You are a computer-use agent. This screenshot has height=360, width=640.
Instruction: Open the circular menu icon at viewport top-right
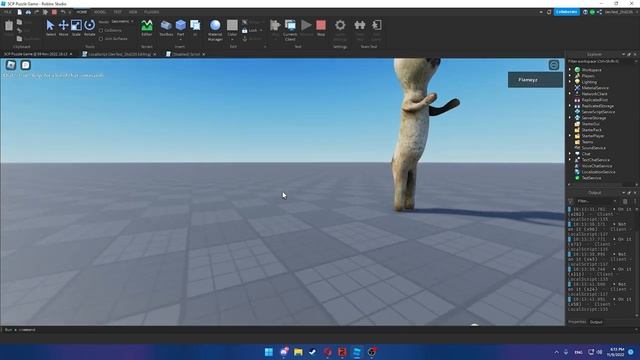tap(554, 65)
